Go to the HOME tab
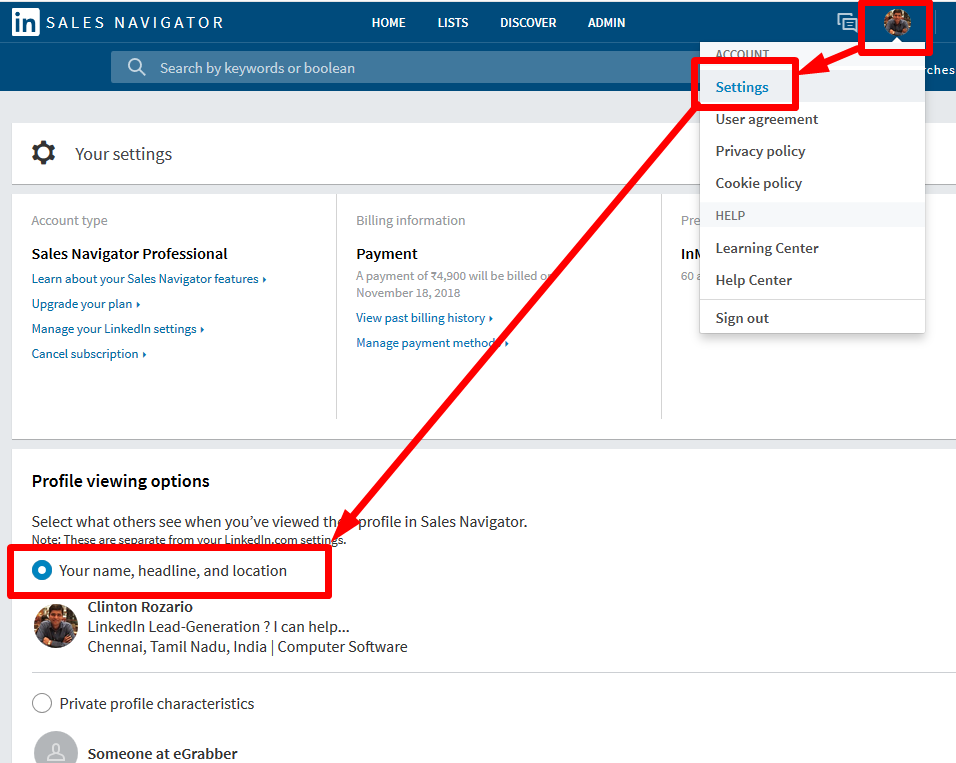Viewport: 956px width, 763px height. click(x=388, y=23)
